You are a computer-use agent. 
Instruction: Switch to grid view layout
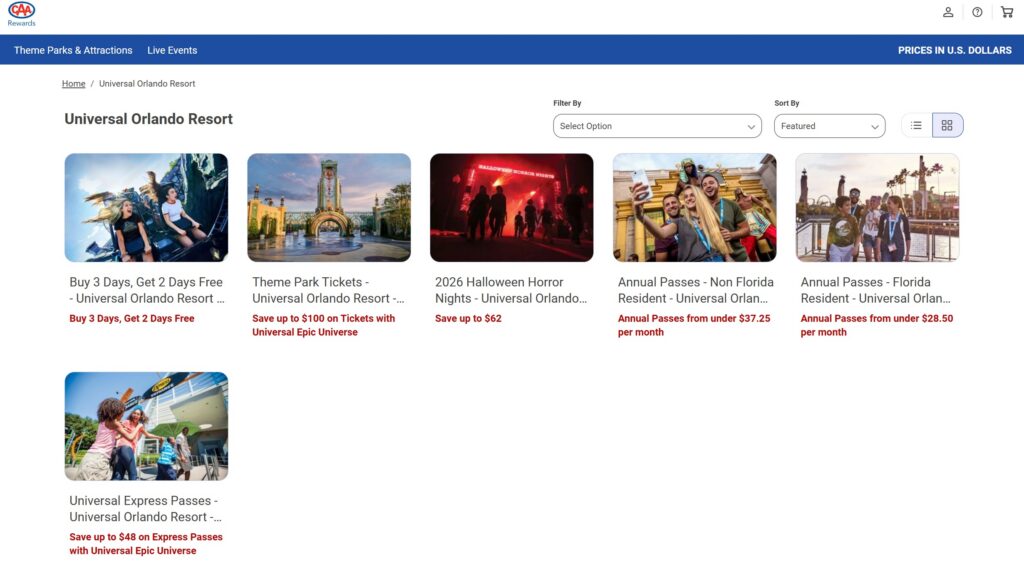click(x=947, y=125)
